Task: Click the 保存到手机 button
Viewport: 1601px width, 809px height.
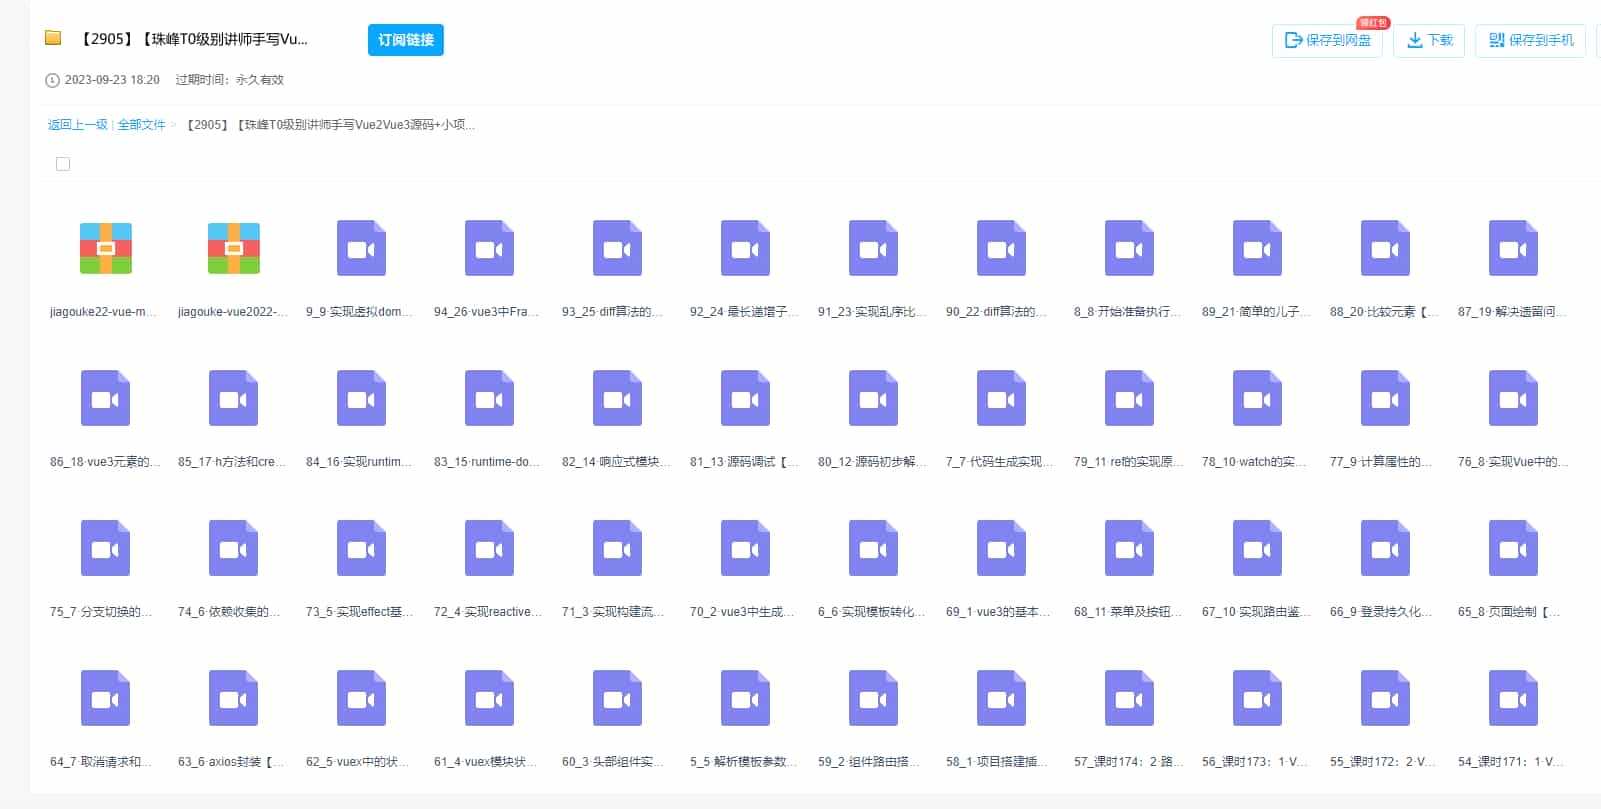Action: point(1530,40)
